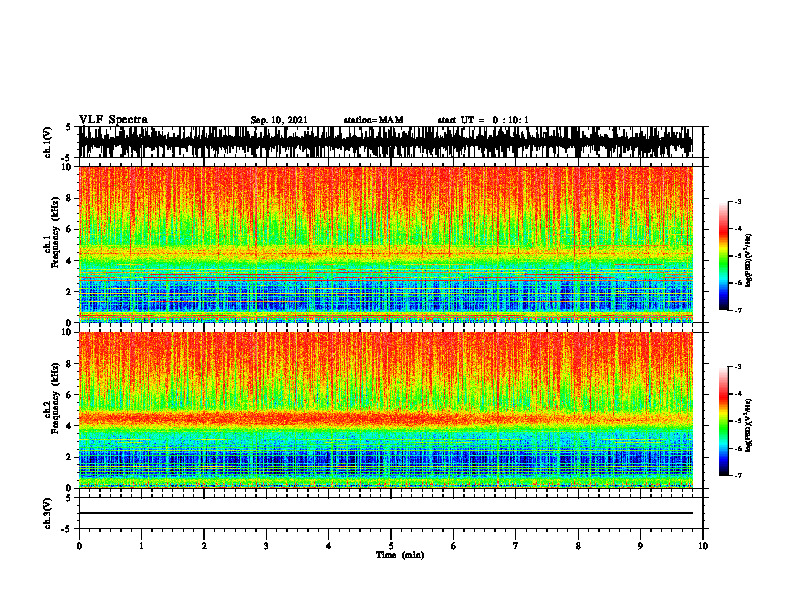Click the "VLF Spectra" title text
792x612 pixels.
(113, 120)
